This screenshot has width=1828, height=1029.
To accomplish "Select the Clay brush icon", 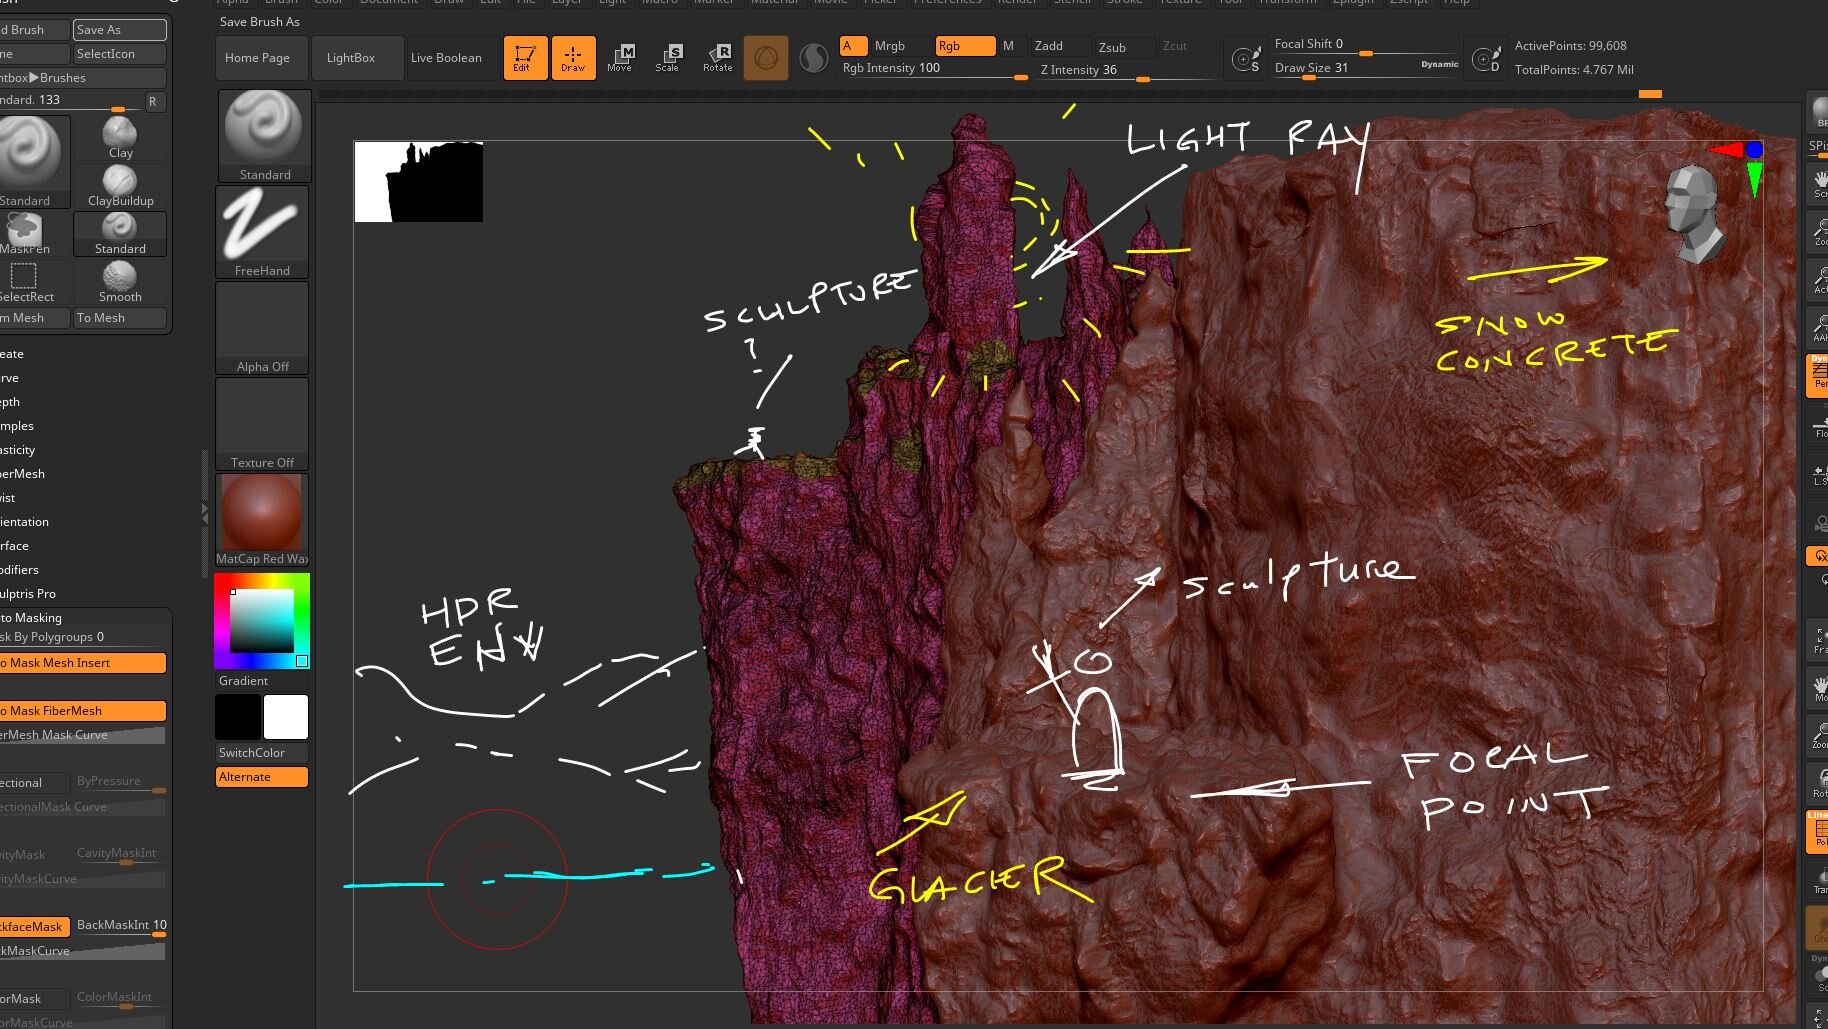I will pyautogui.click(x=120, y=138).
